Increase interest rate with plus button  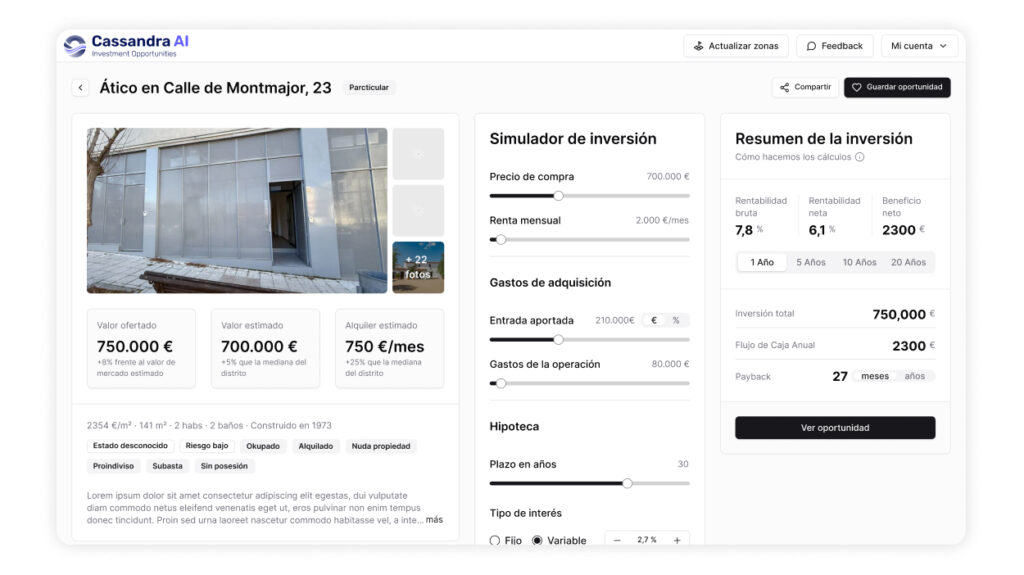(677, 540)
